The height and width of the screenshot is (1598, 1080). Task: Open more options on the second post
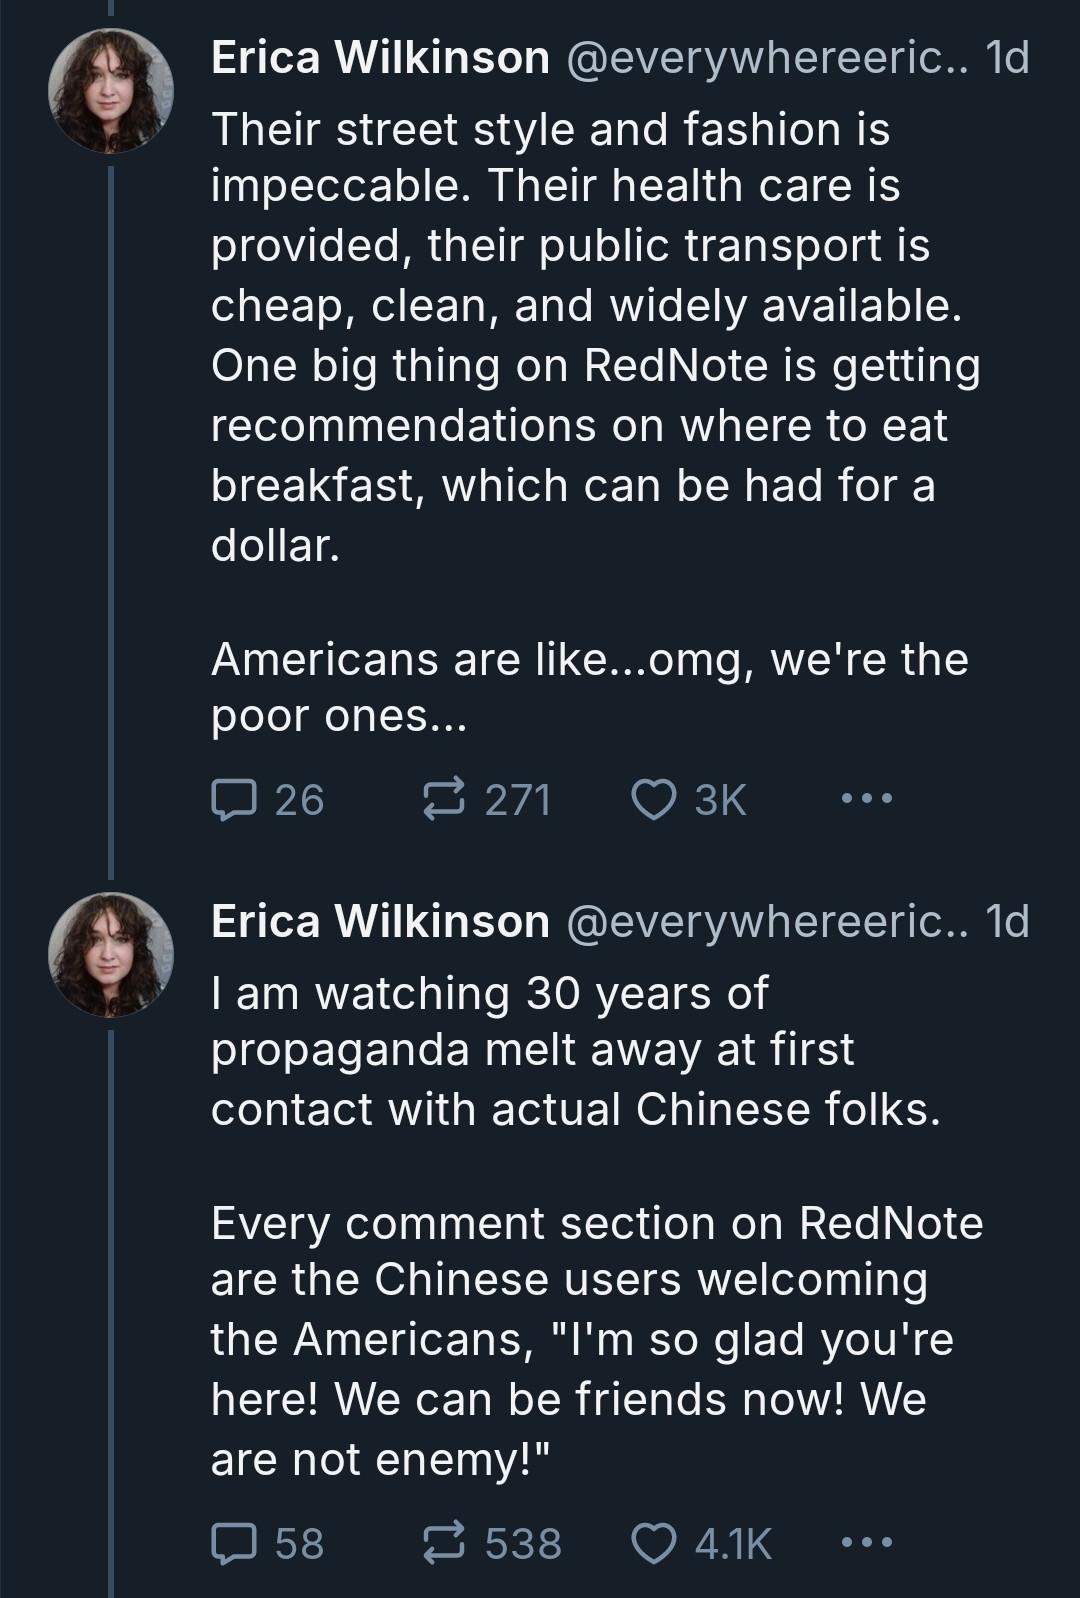(x=866, y=1543)
